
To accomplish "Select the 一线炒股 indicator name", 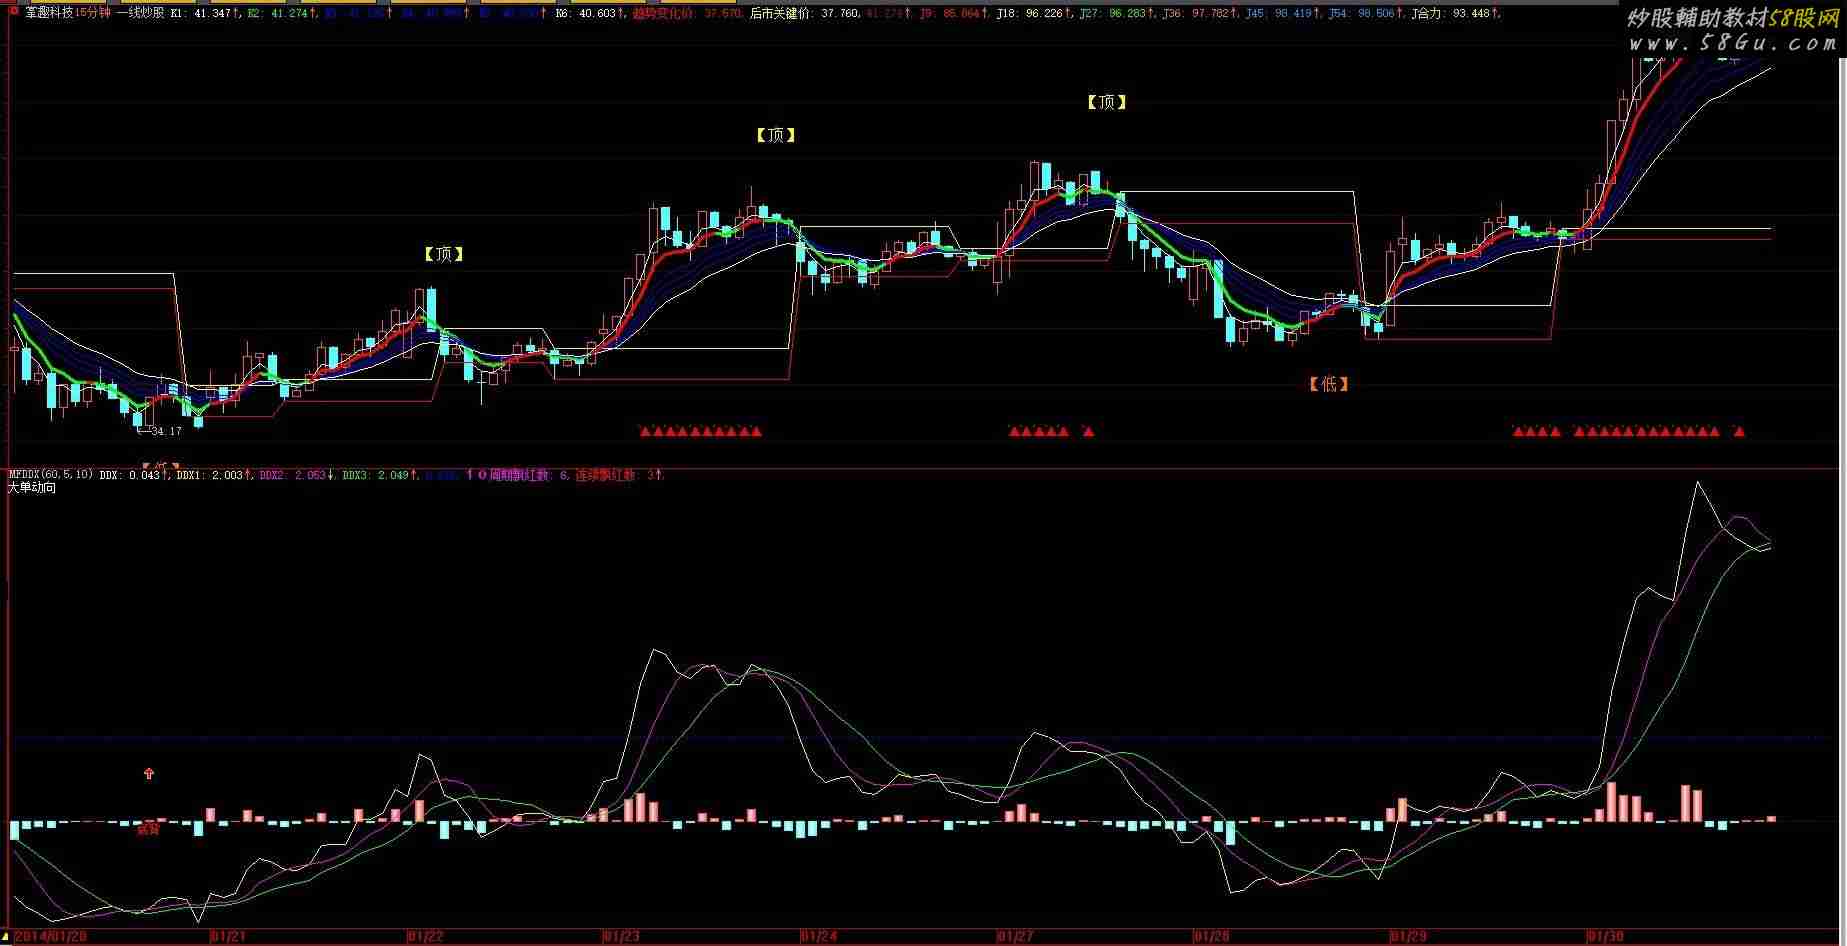I will [x=140, y=14].
